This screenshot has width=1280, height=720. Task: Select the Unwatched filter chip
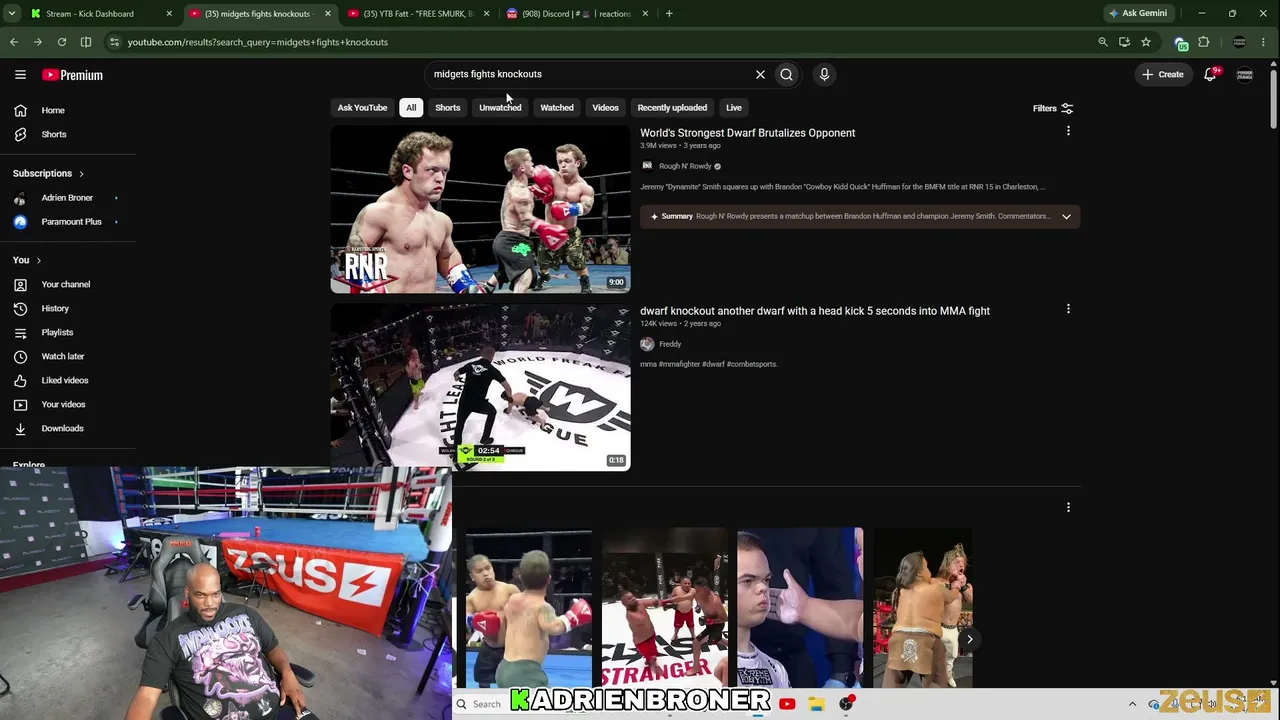click(500, 107)
